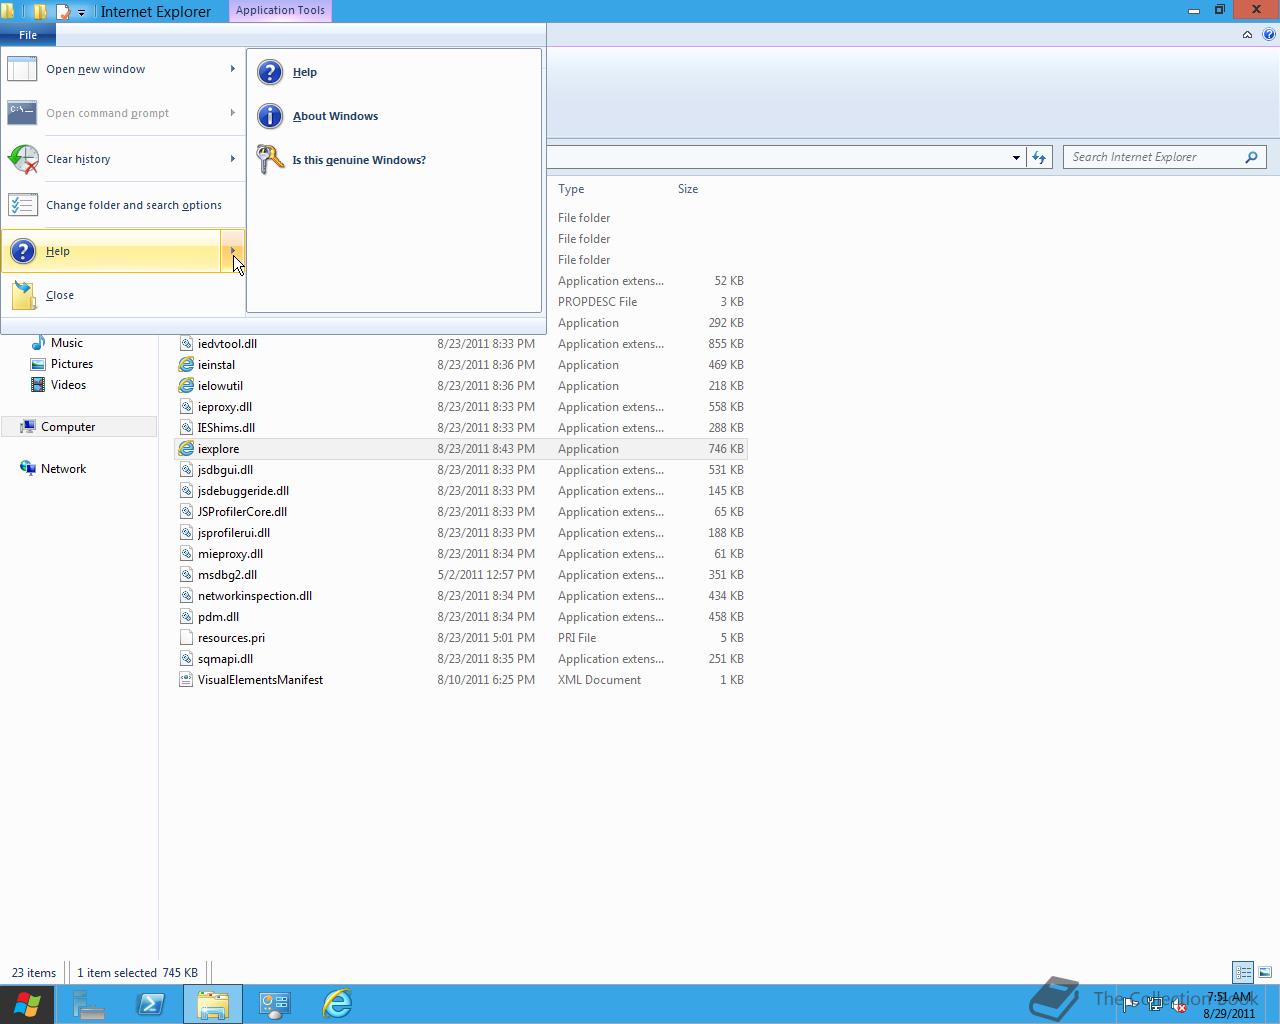Image resolution: width=1280 pixels, height=1024 pixels.
Task: Select Computer in navigation pane
Action: point(68,427)
